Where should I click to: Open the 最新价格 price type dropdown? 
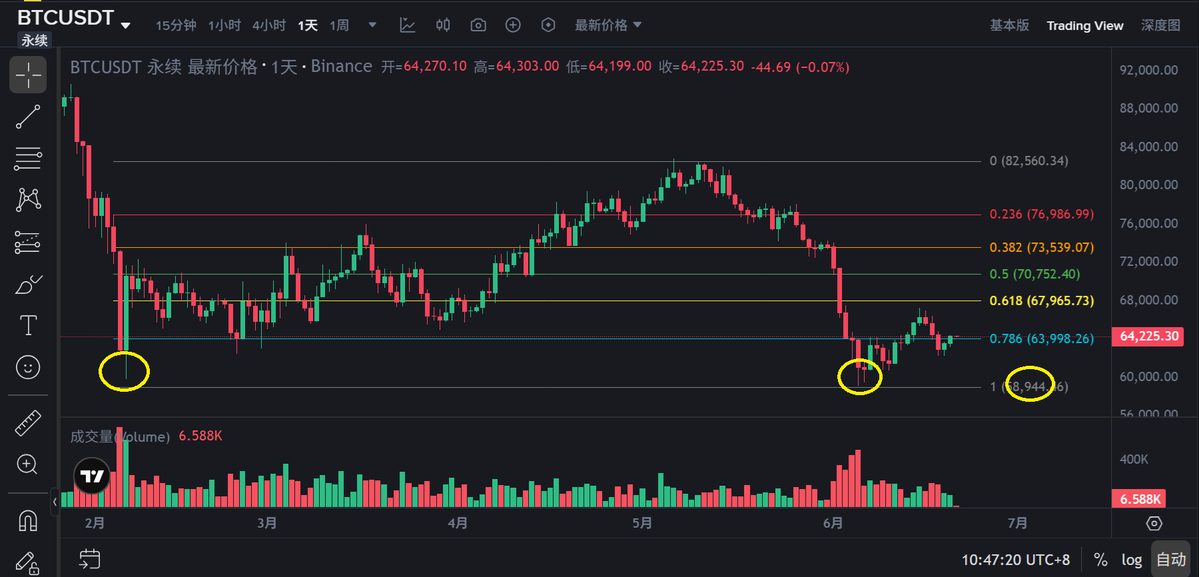[x=609, y=25]
